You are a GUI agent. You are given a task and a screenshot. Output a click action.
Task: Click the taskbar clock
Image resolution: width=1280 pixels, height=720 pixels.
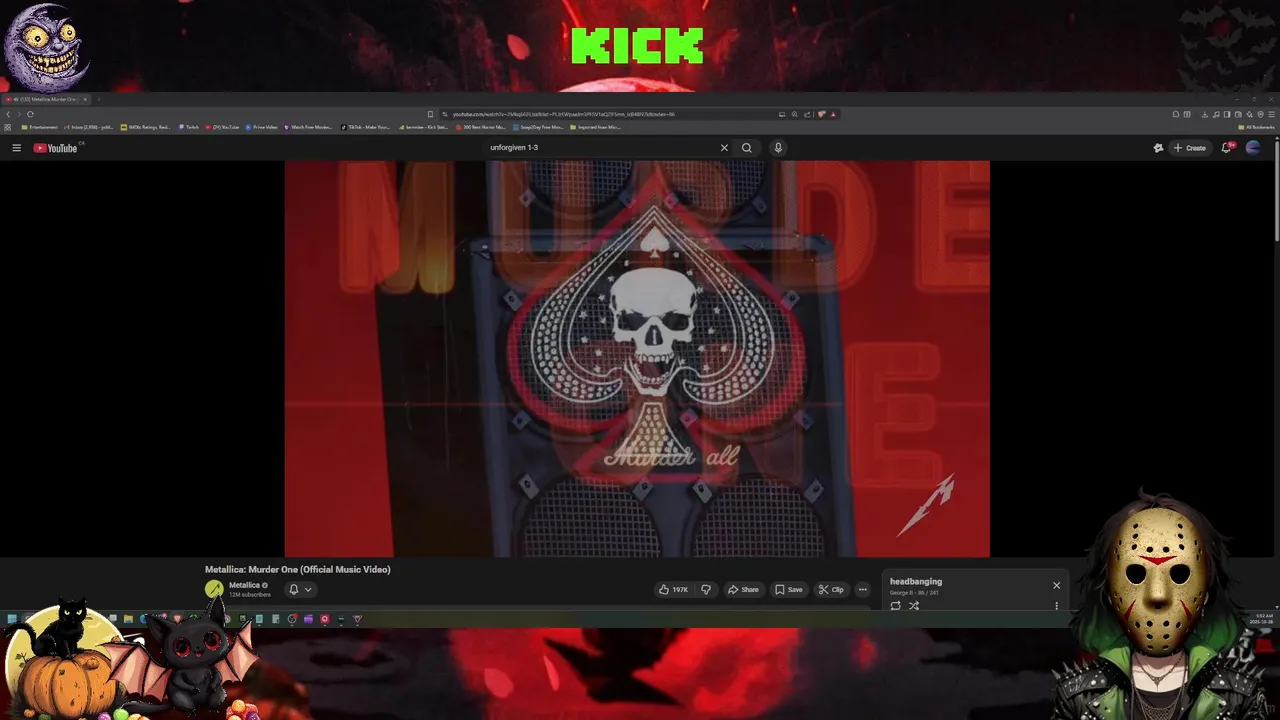coord(1261,618)
